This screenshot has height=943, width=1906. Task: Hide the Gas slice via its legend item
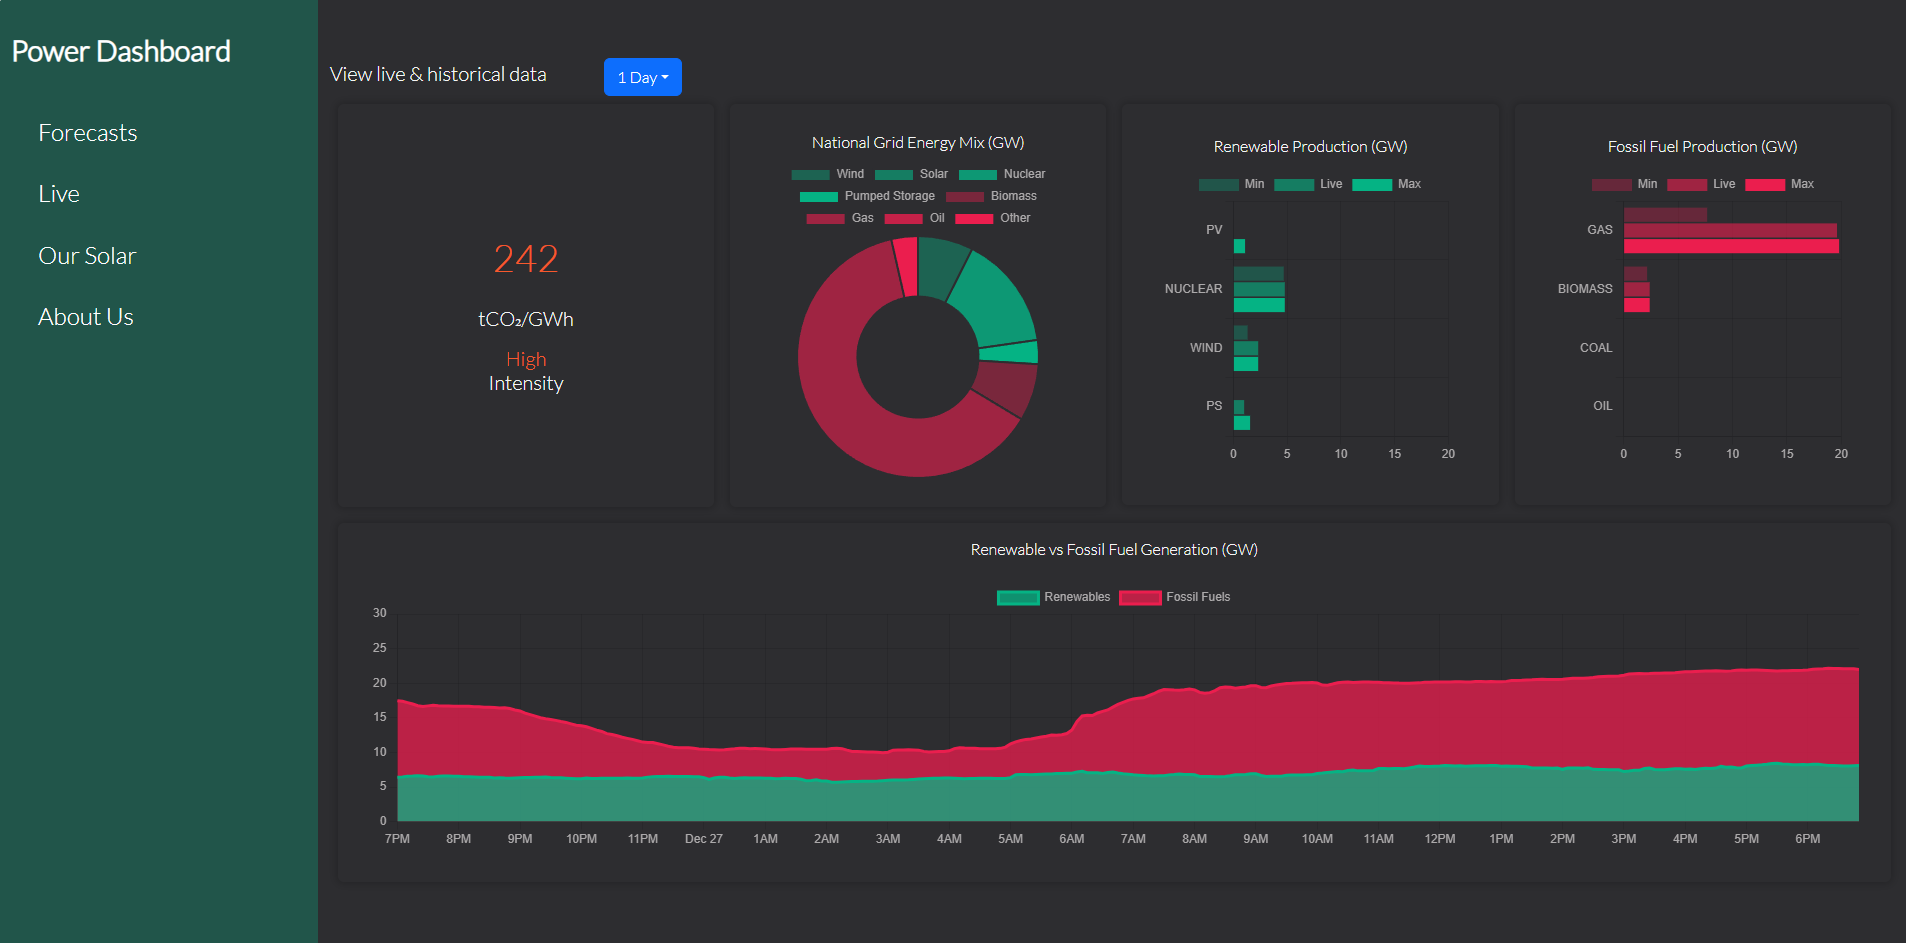[843, 217]
